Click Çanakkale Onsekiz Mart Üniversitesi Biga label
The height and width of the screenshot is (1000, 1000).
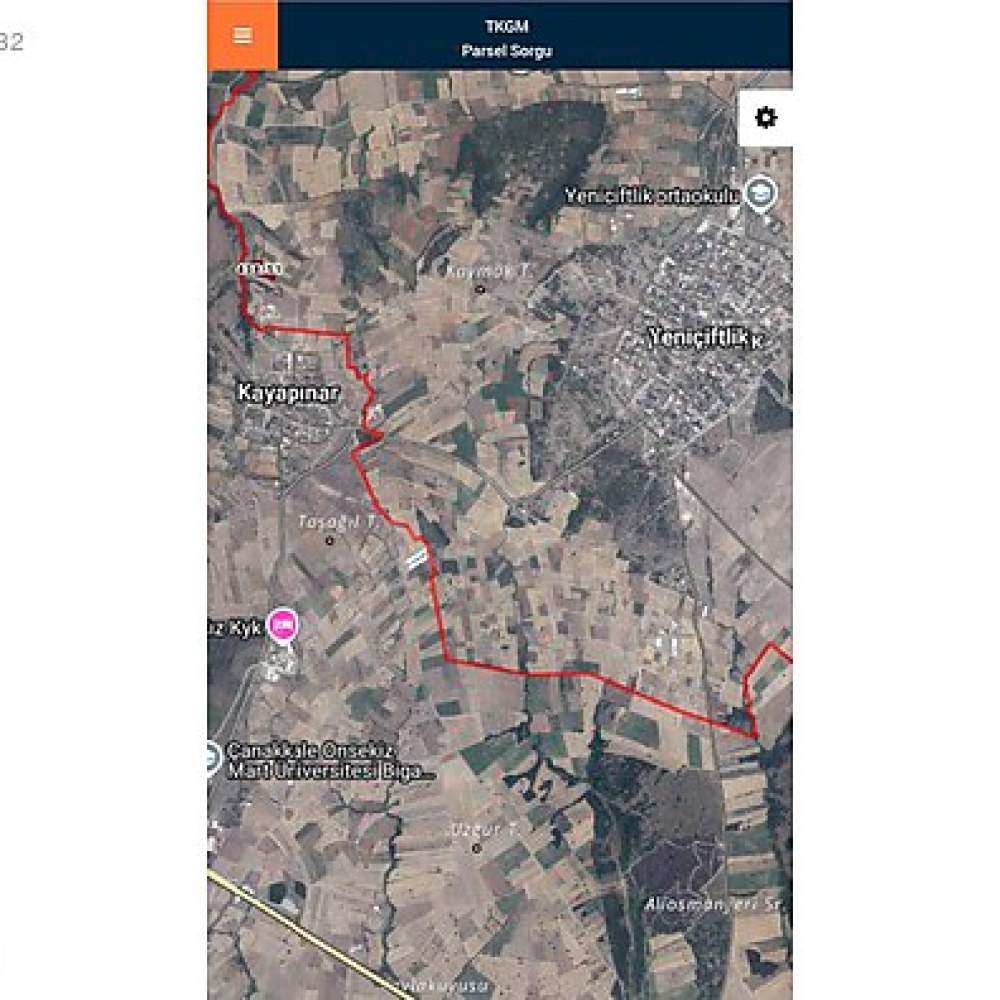(331, 761)
